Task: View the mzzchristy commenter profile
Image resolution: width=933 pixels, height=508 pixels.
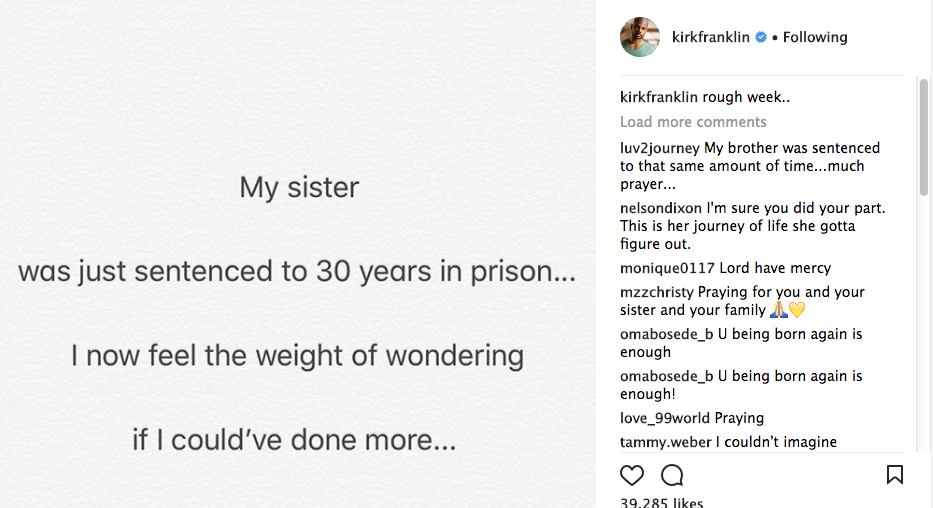Action: point(656,292)
